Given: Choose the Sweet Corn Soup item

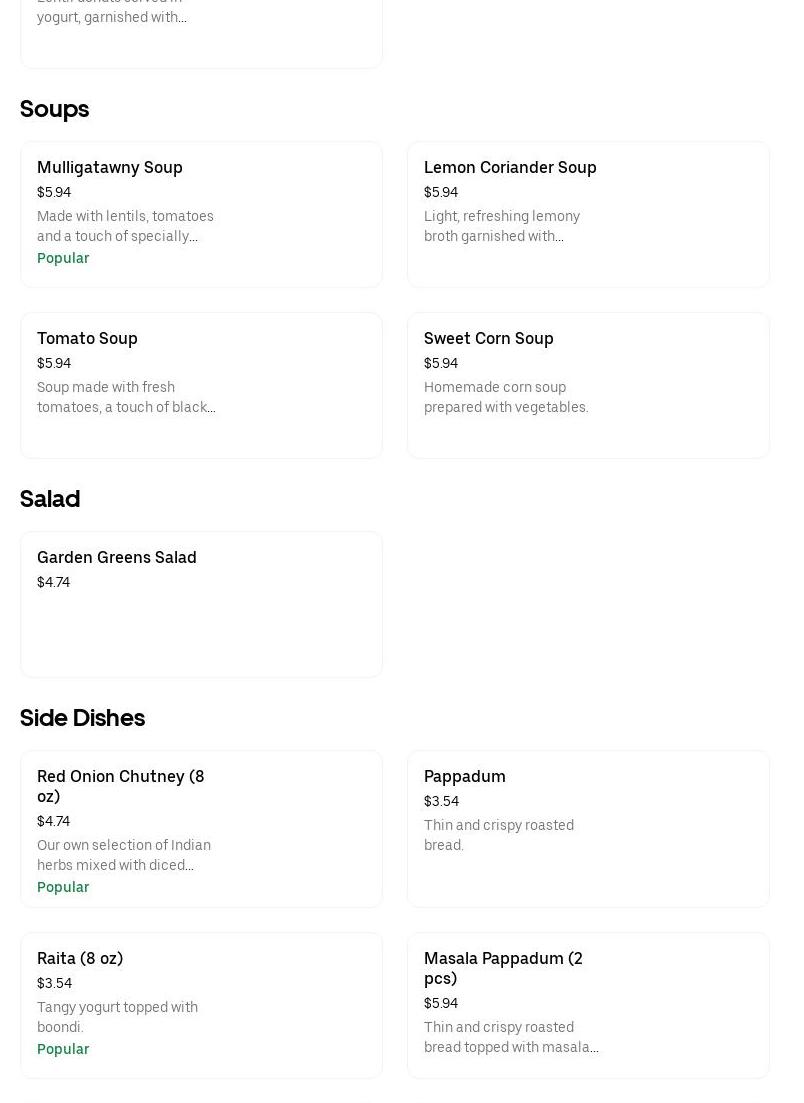Looking at the screenshot, I should [489, 338].
